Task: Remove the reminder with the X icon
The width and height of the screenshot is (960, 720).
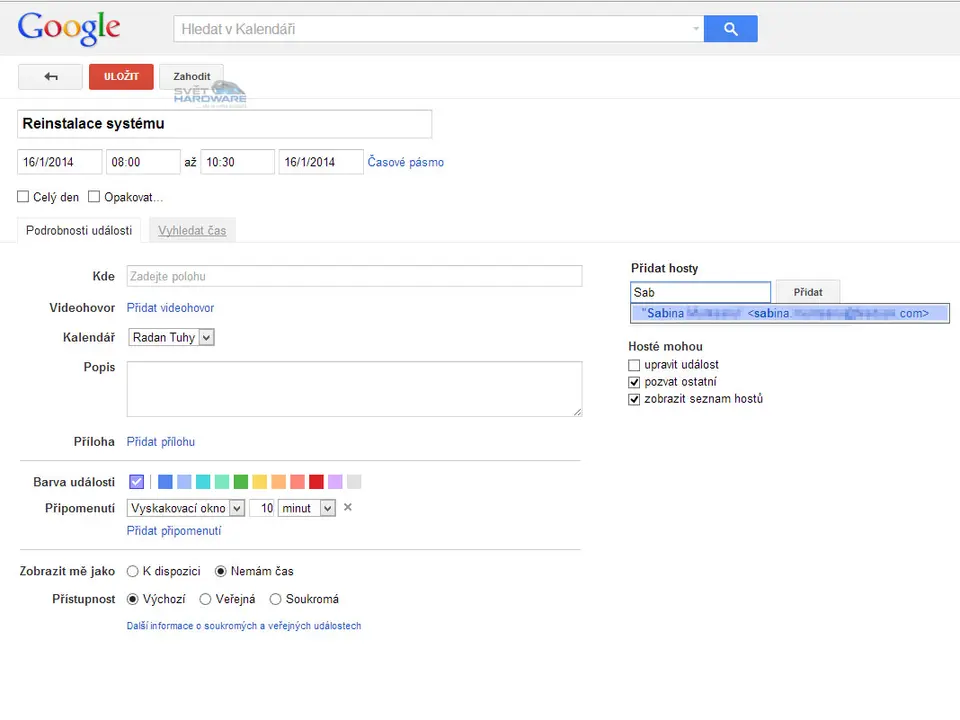Action: point(348,508)
